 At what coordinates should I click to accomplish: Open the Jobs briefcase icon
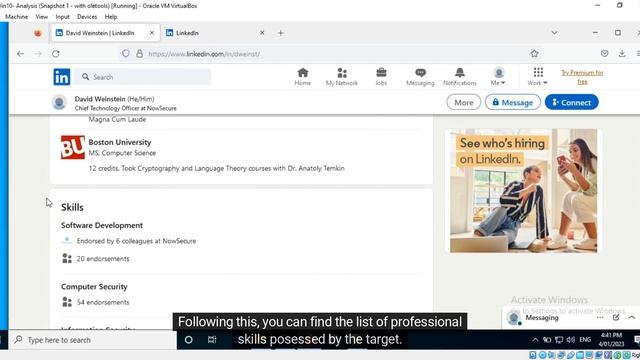381,77
